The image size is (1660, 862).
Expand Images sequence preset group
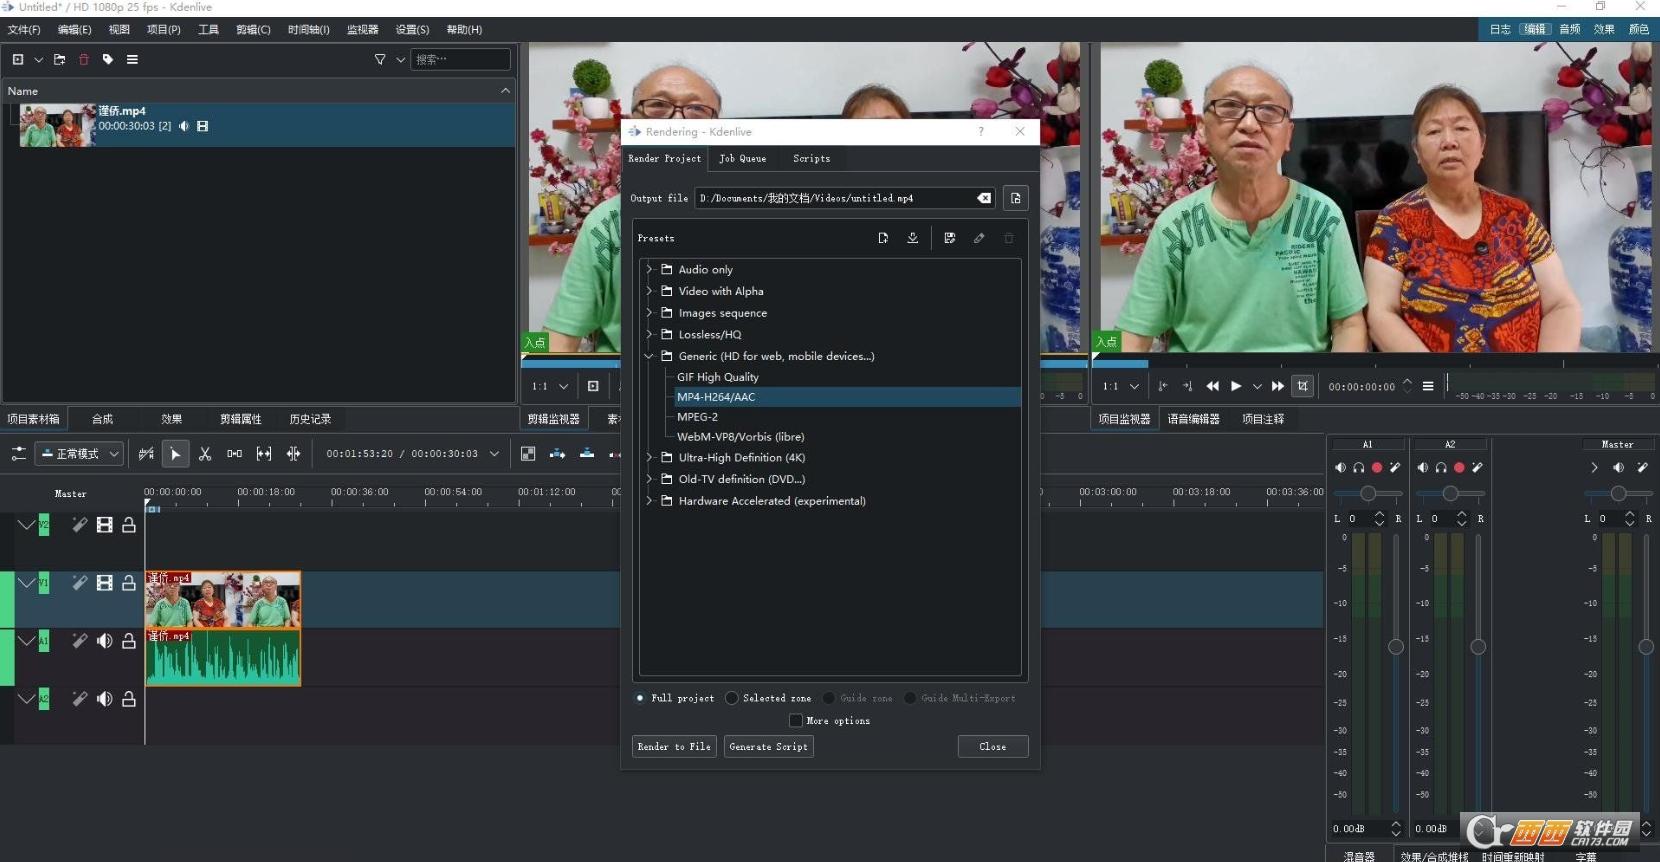(x=649, y=313)
